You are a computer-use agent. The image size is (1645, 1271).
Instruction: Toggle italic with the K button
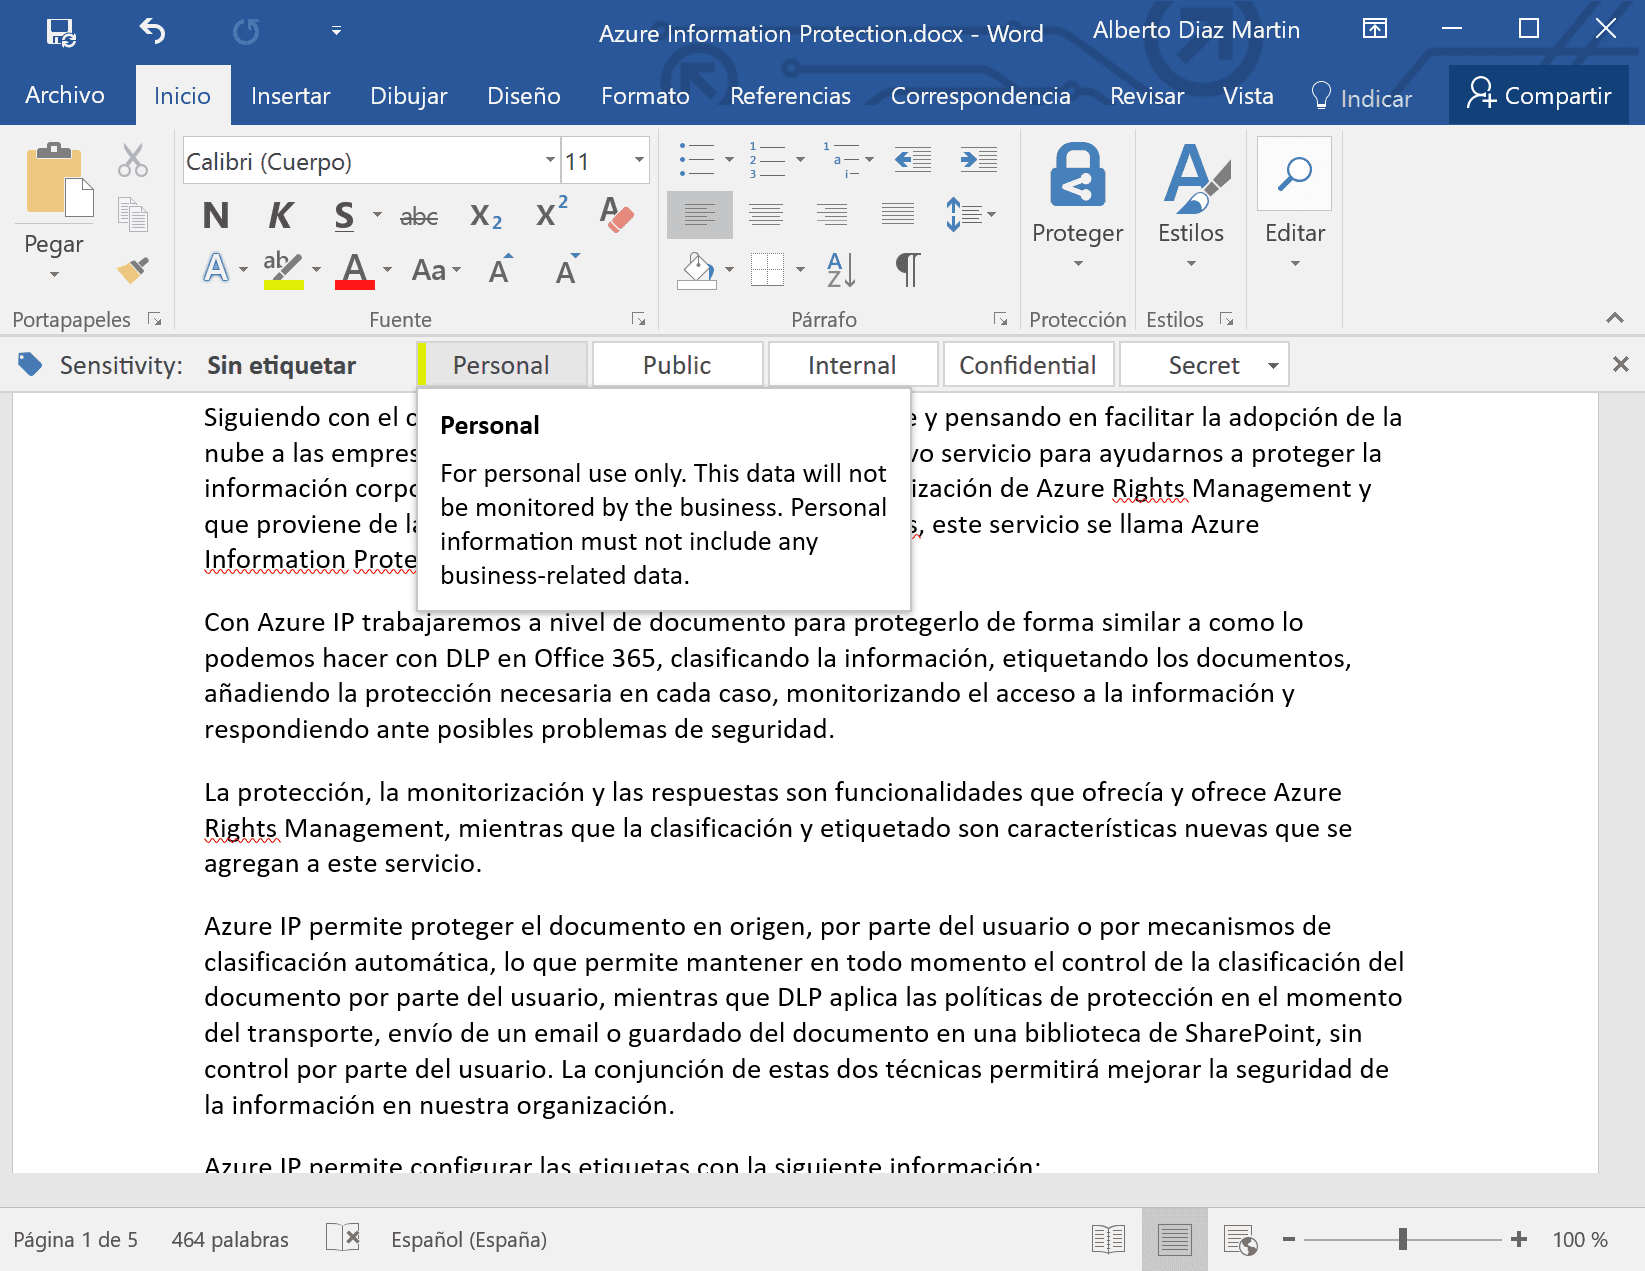click(281, 215)
